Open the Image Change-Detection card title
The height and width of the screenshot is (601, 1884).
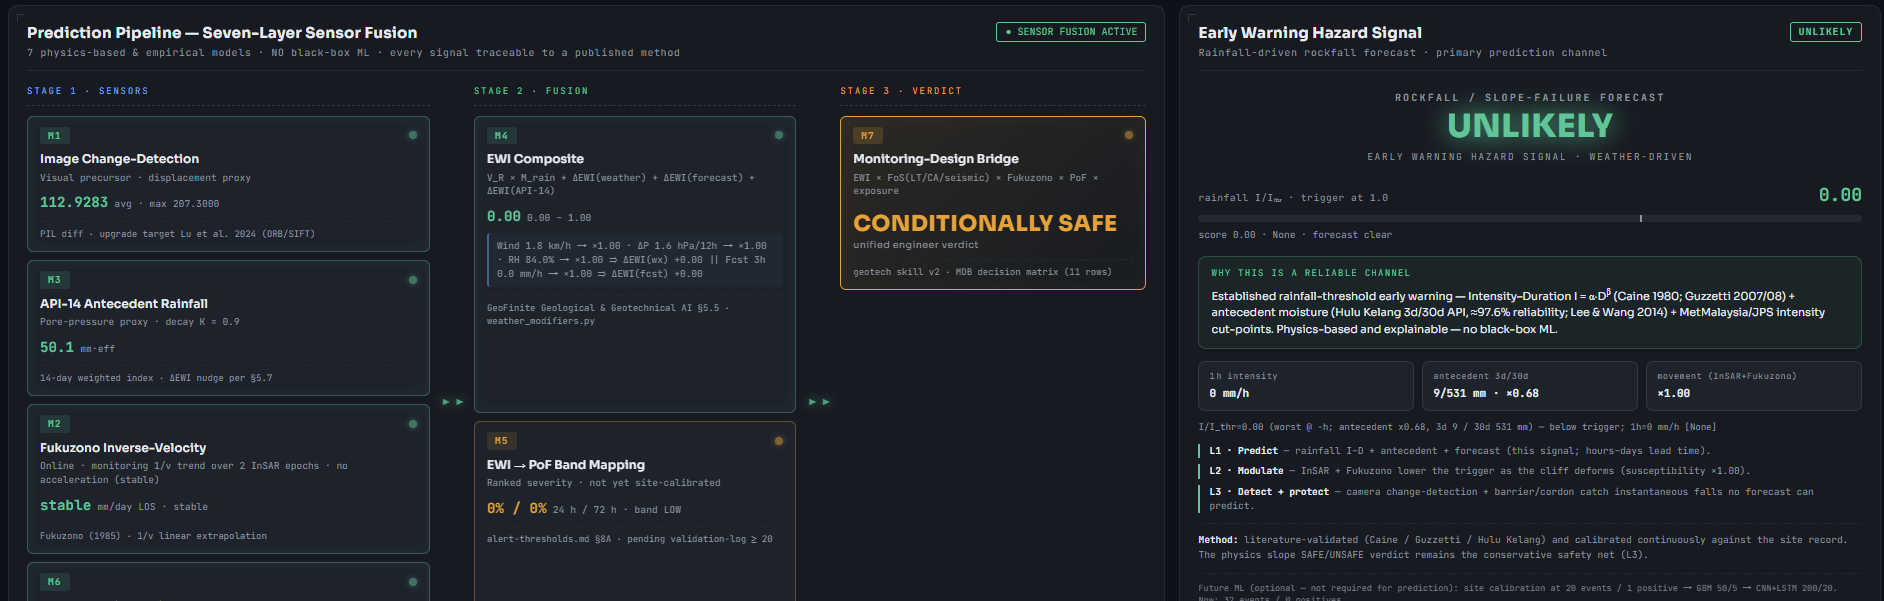(x=119, y=159)
